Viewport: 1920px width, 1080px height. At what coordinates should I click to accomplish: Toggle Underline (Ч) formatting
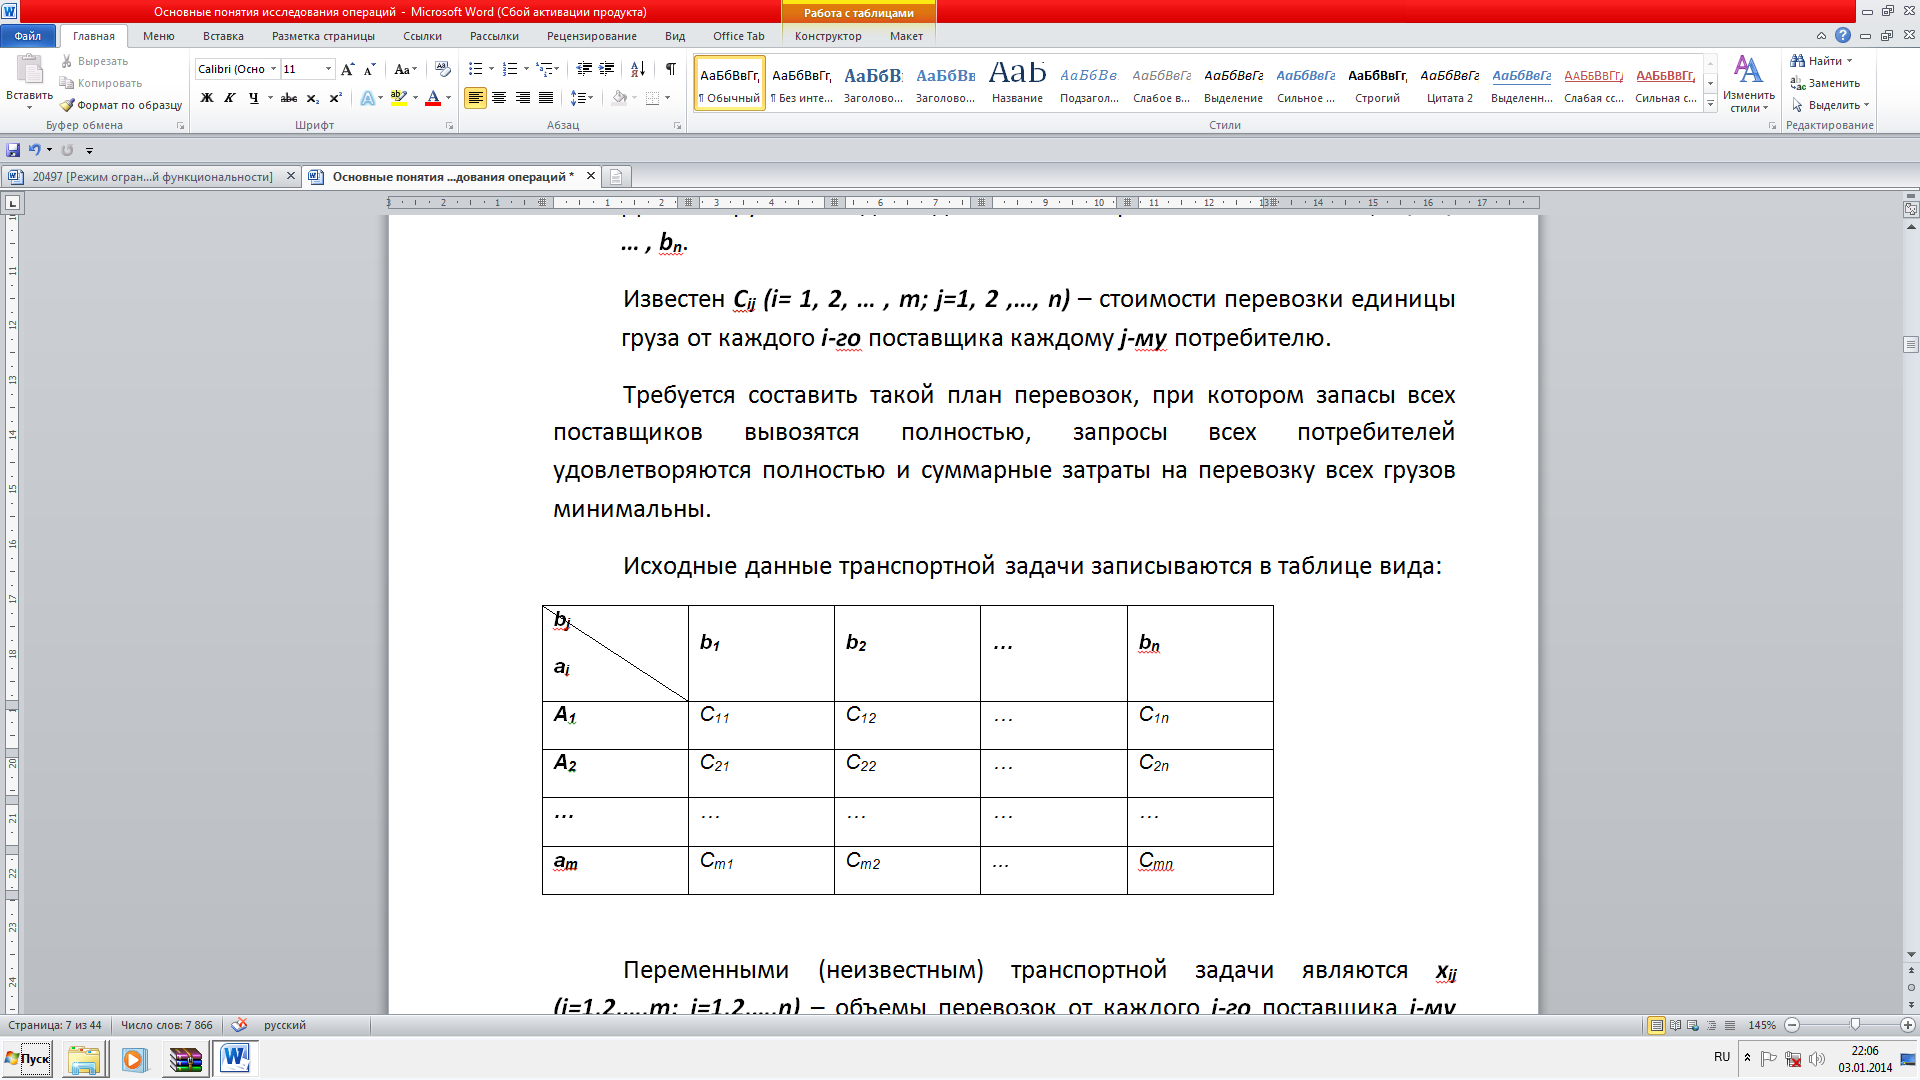pos(253,98)
